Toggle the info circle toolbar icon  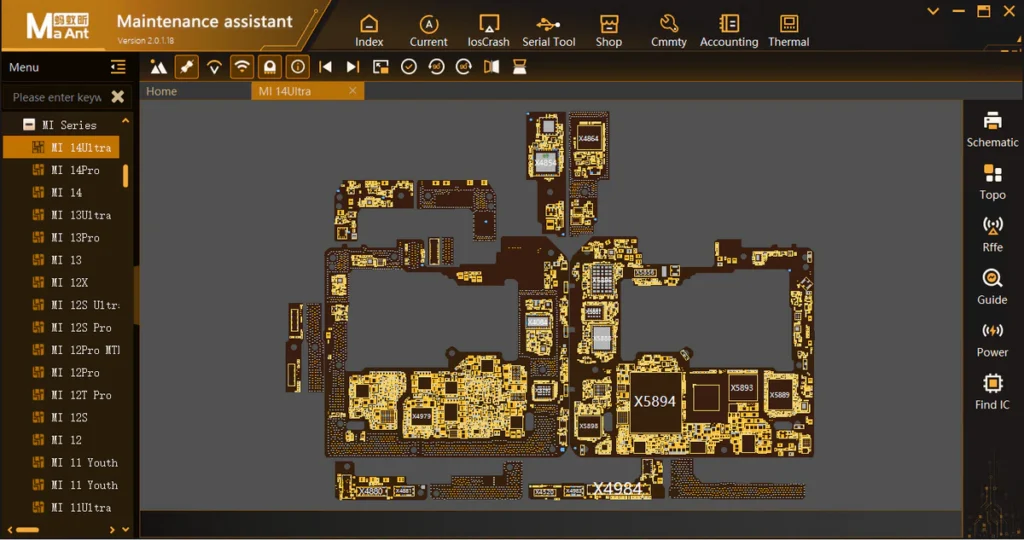coord(298,67)
